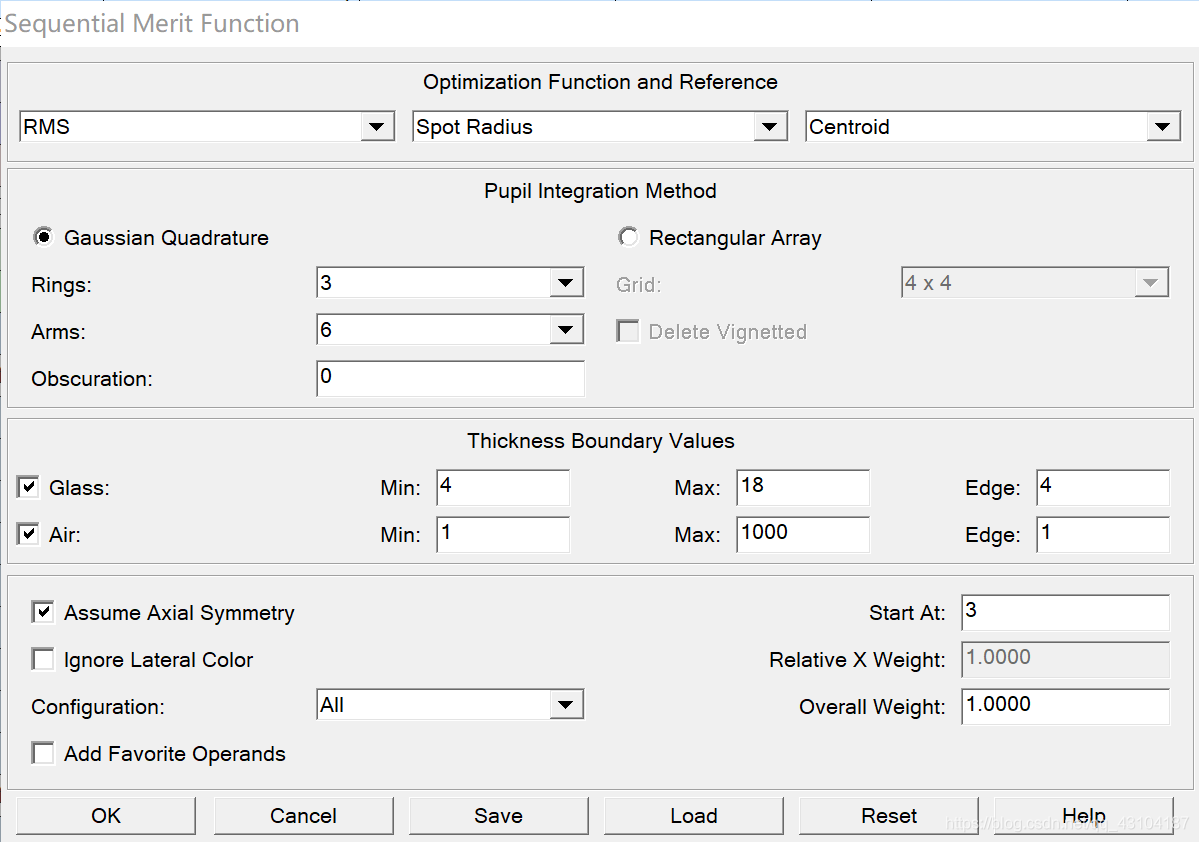
Task: Open the Centroid reference dropdown
Action: pyautogui.click(x=993, y=126)
